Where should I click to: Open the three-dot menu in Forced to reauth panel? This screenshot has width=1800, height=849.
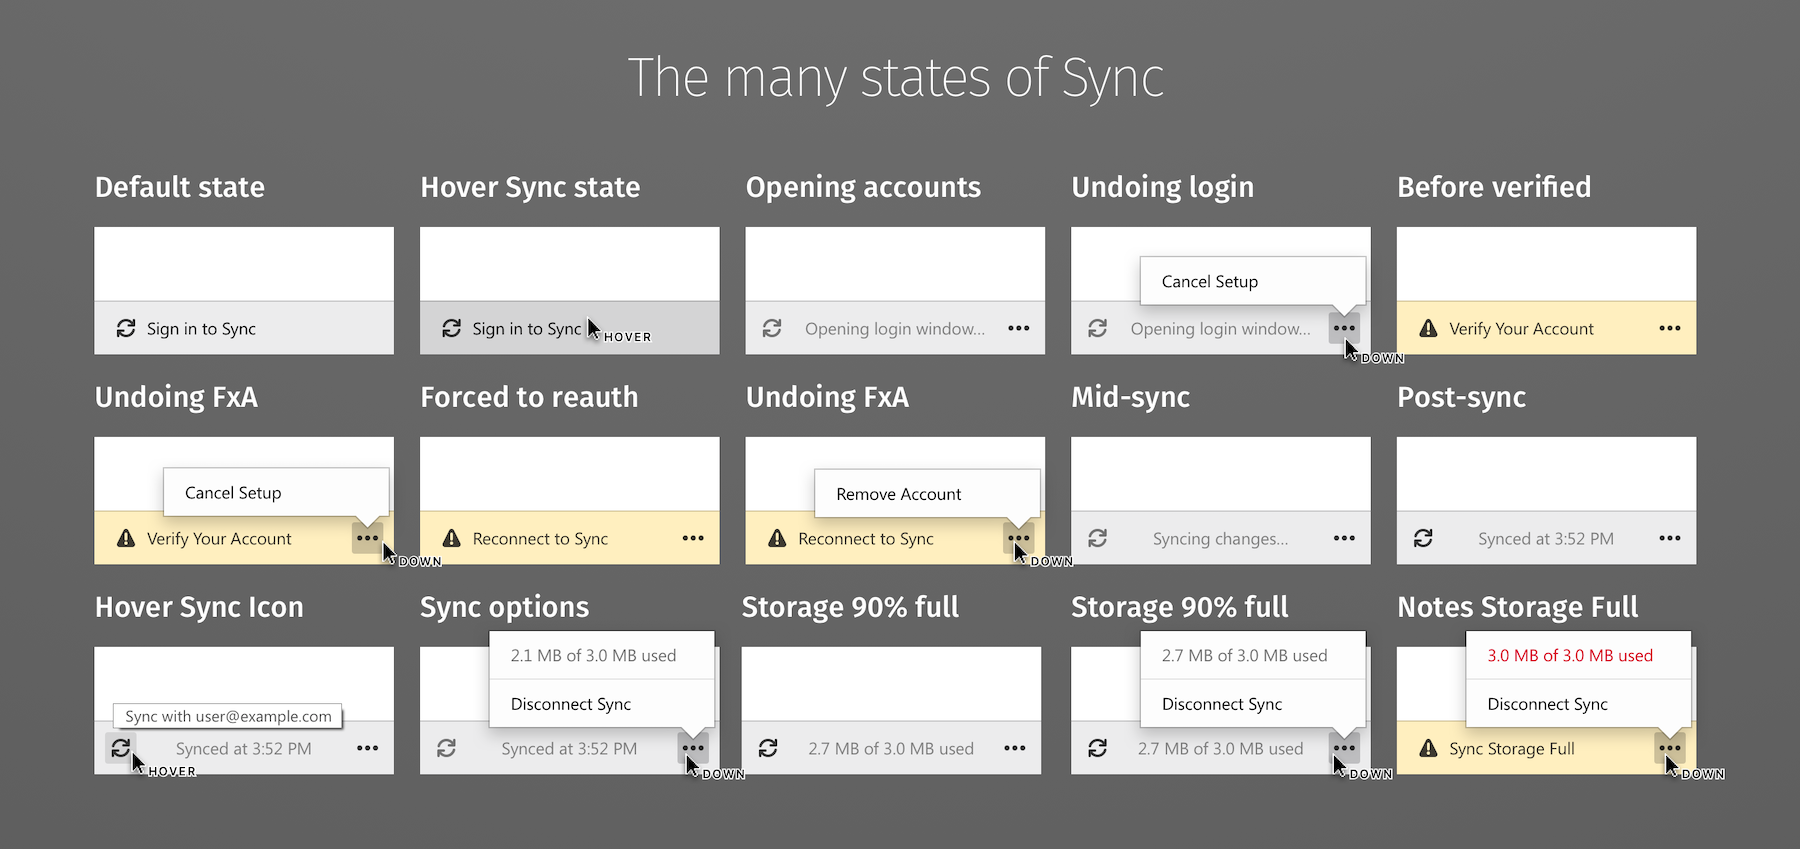[x=693, y=538]
